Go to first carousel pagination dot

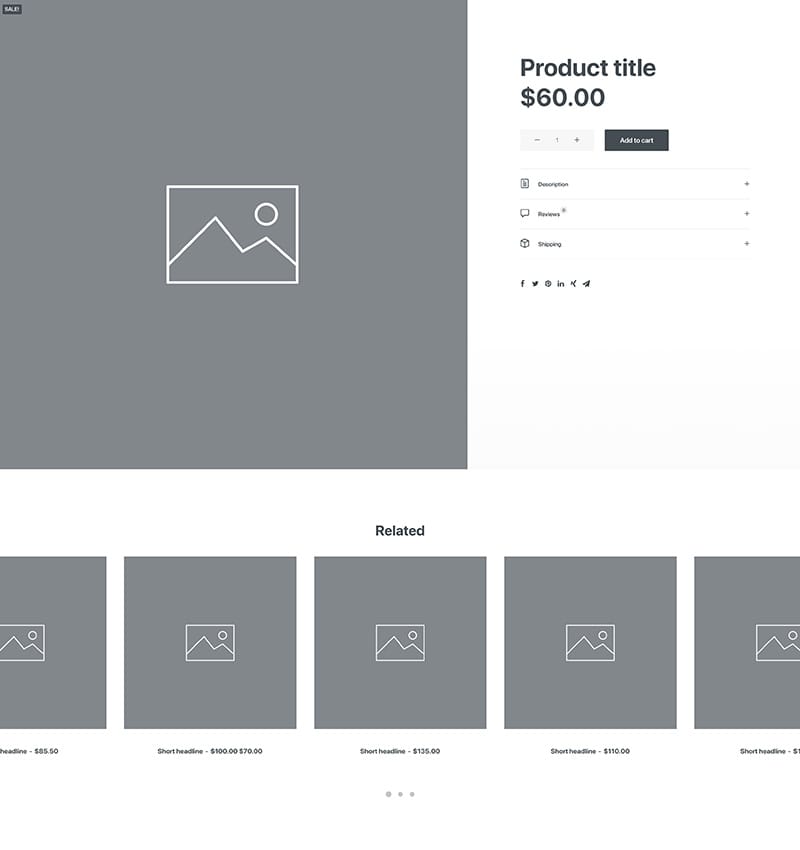click(x=388, y=794)
